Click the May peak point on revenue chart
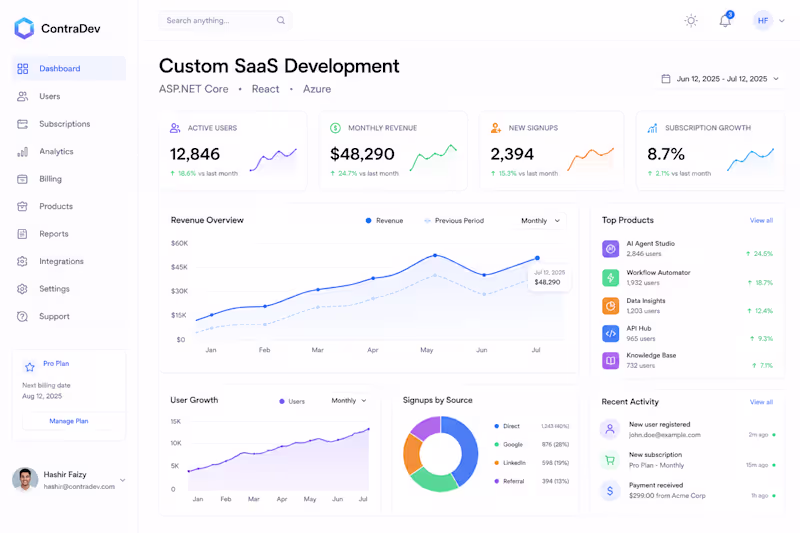Screen dimensions: 800x533 (x=435, y=255)
